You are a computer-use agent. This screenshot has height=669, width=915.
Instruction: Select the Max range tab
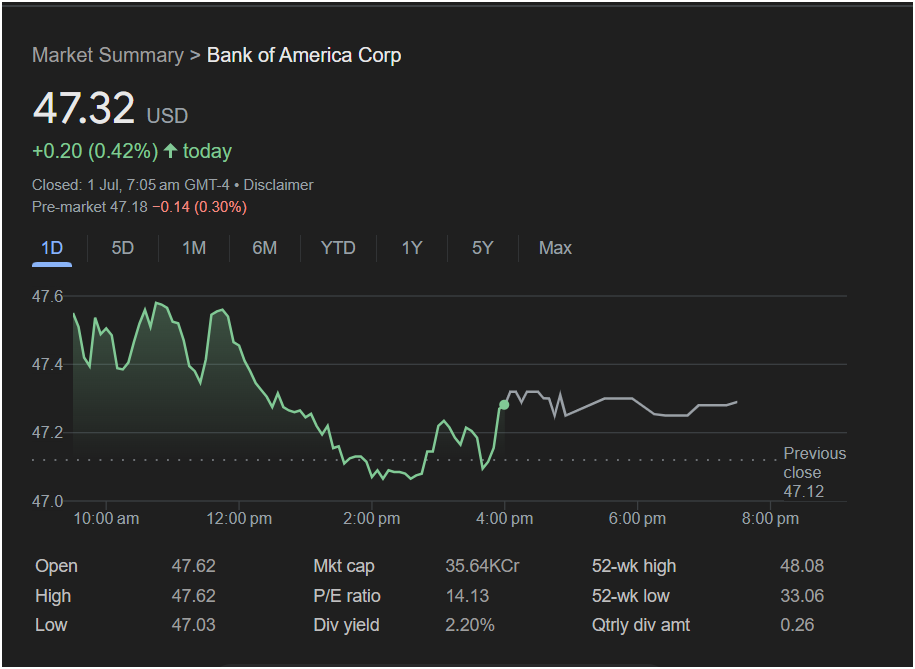click(x=555, y=248)
